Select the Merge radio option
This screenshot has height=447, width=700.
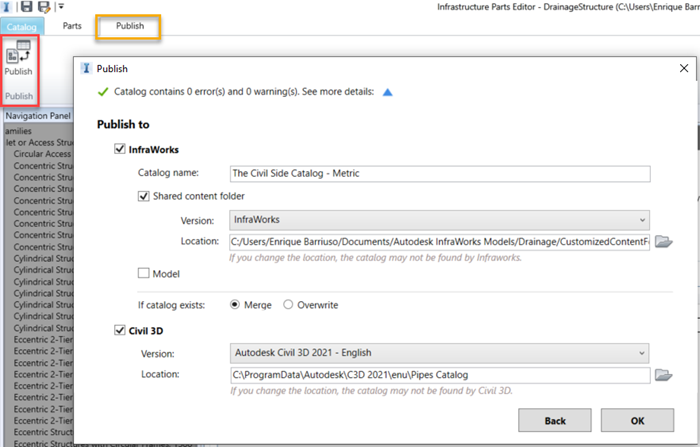(x=235, y=305)
